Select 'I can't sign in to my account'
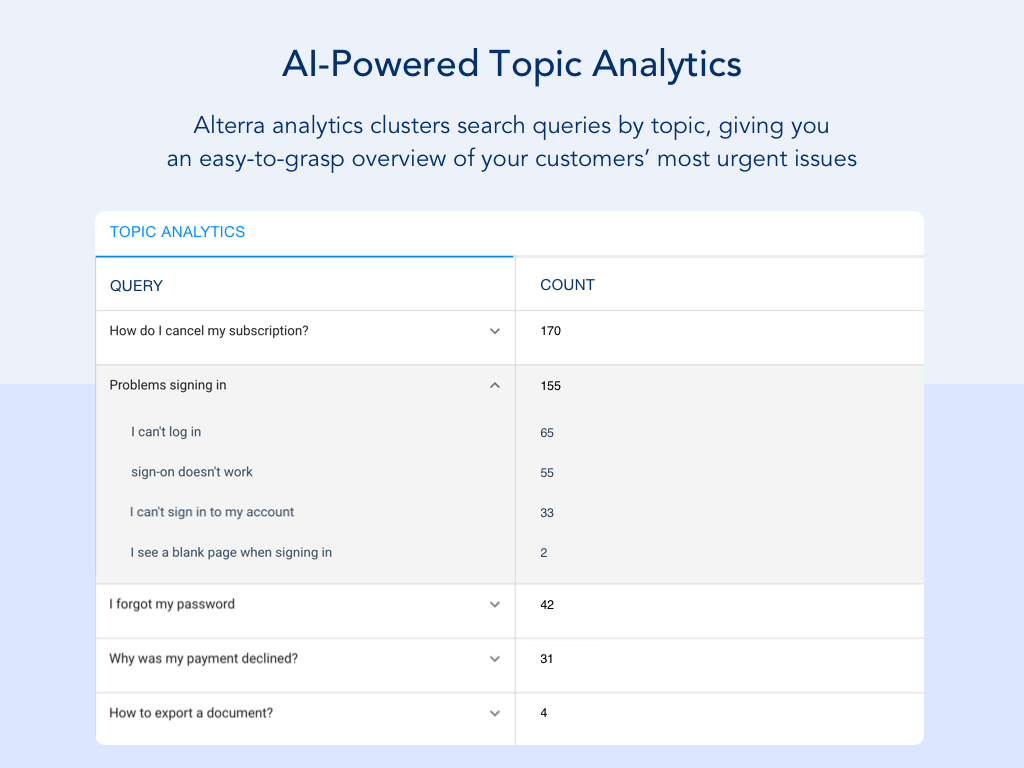This screenshot has width=1024, height=768. [x=212, y=512]
